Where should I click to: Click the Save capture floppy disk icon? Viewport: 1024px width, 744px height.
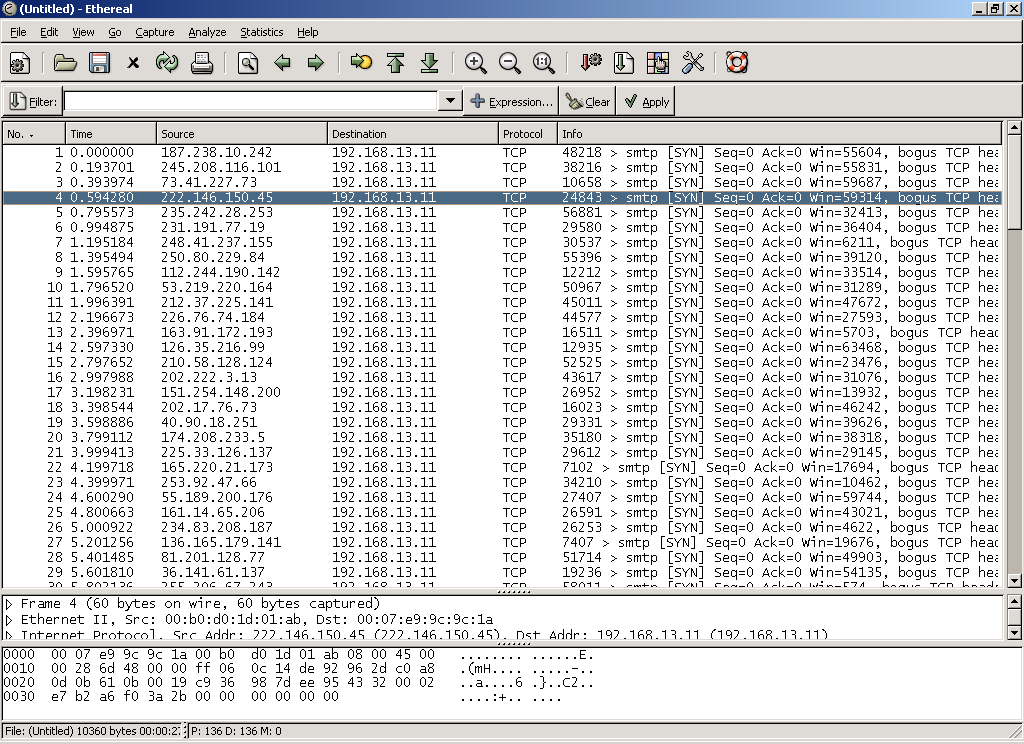(99, 64)
